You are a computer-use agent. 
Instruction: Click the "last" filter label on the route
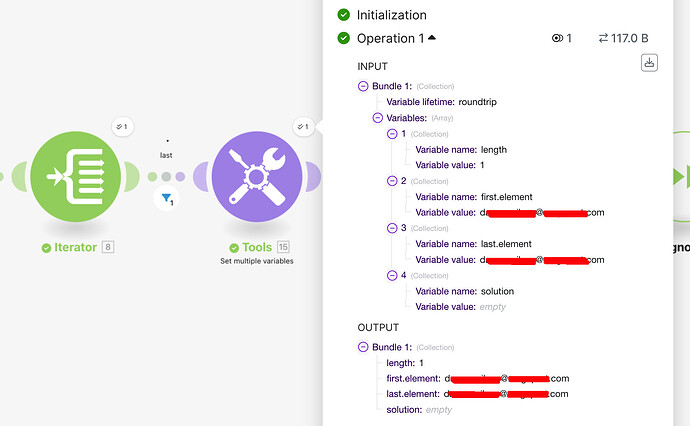coord(167,155)
